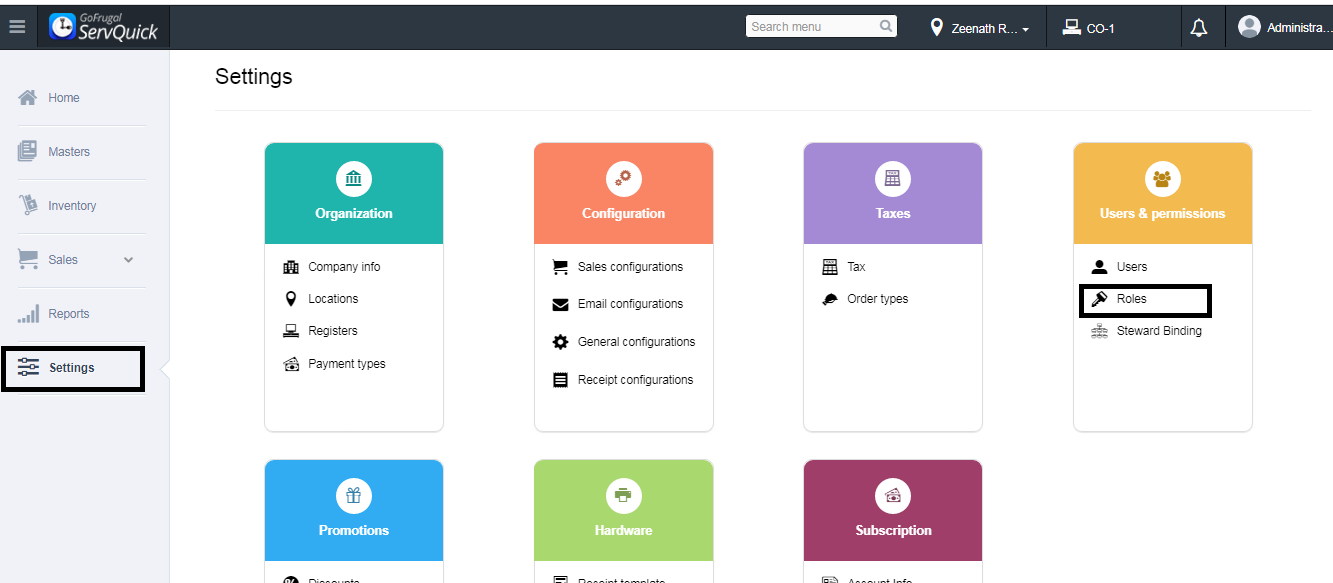
Task: Click the Organization bank icon
Action: [354, 179]
